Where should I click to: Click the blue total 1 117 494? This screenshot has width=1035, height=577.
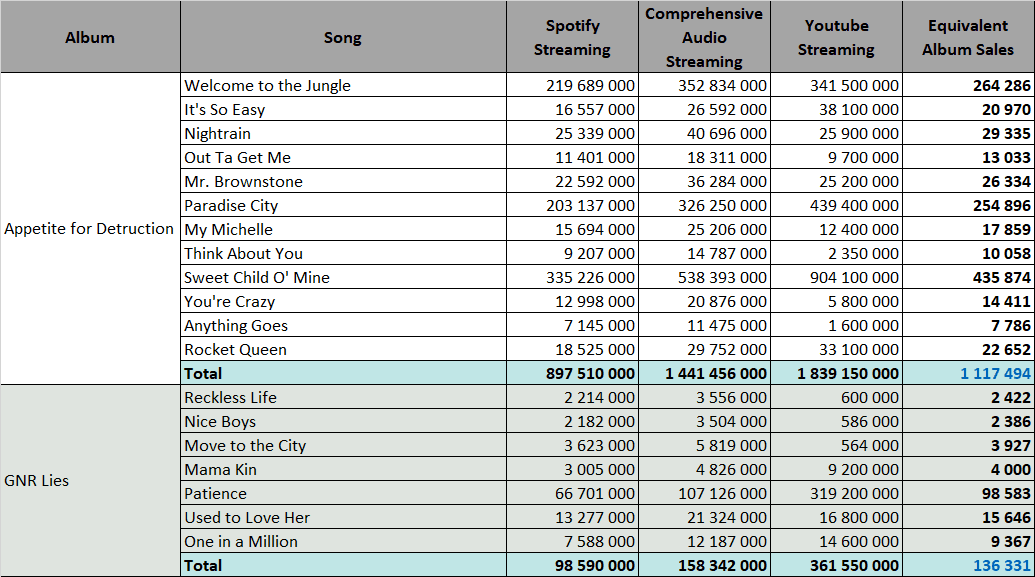point(995,374)
